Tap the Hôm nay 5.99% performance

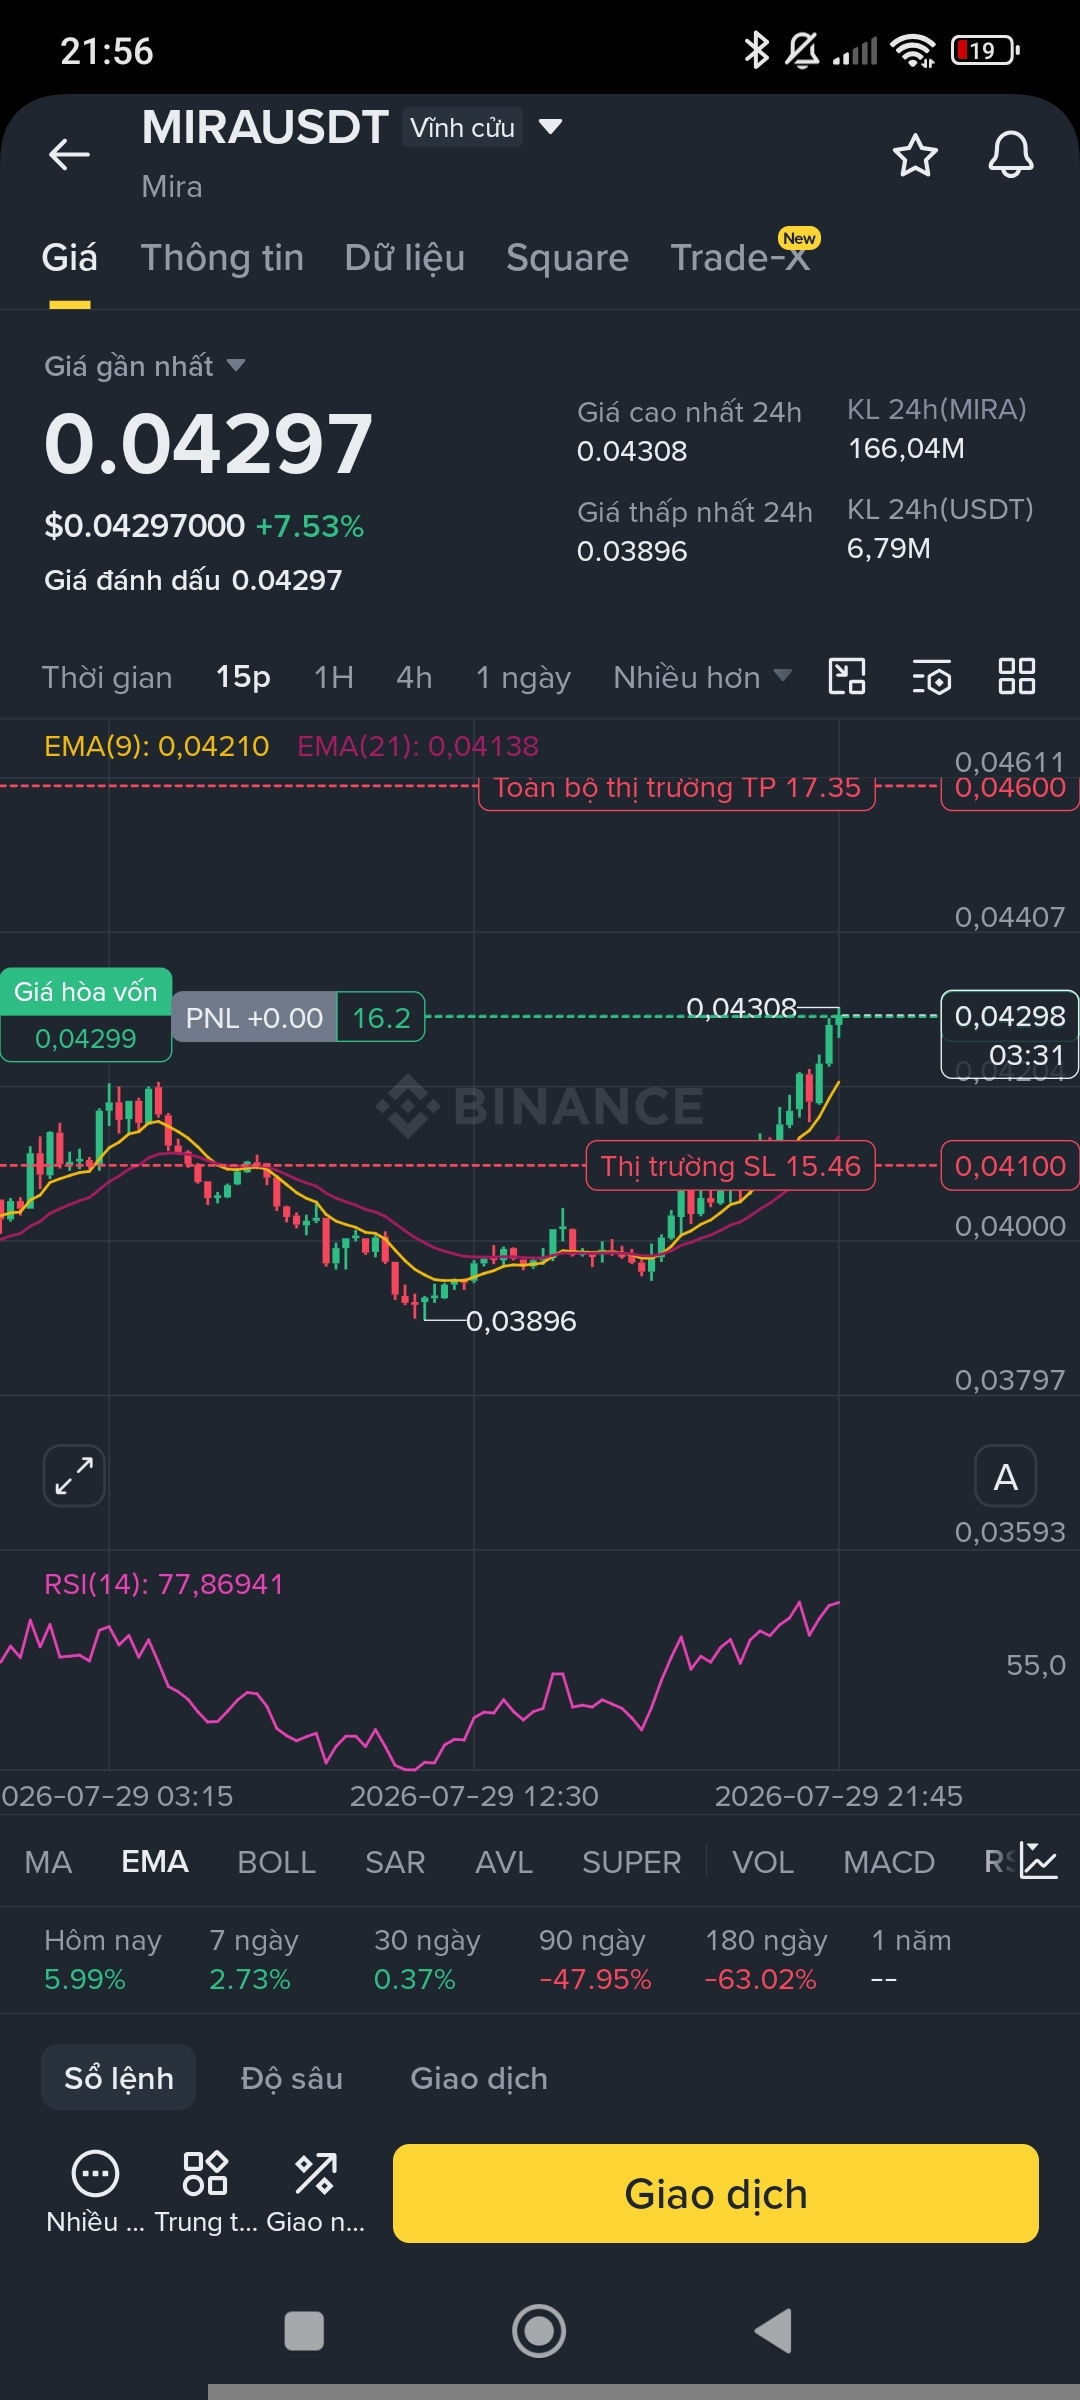click(102, 1959)
